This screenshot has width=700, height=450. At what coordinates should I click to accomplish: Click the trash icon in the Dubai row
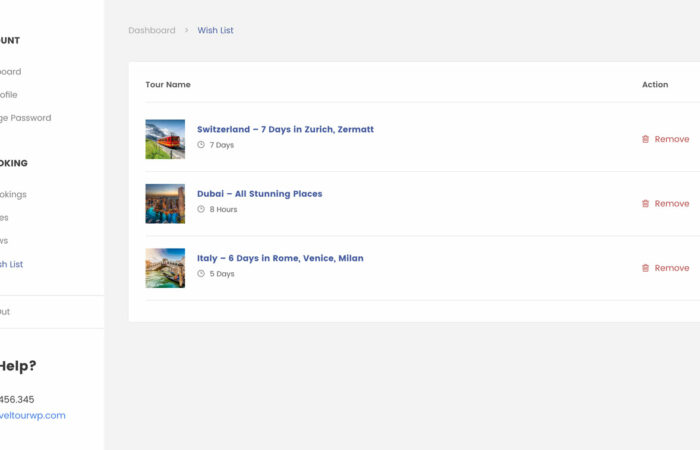click(x=645, y=203)
